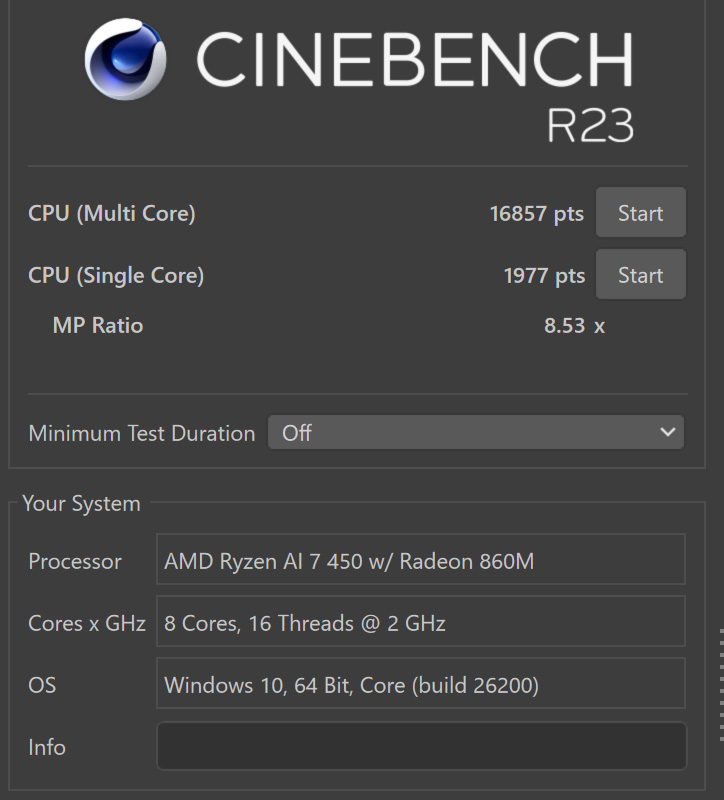Click the Processor field showing AMD Ryzen
Screen dimensions: 724x800
(420, 559)
